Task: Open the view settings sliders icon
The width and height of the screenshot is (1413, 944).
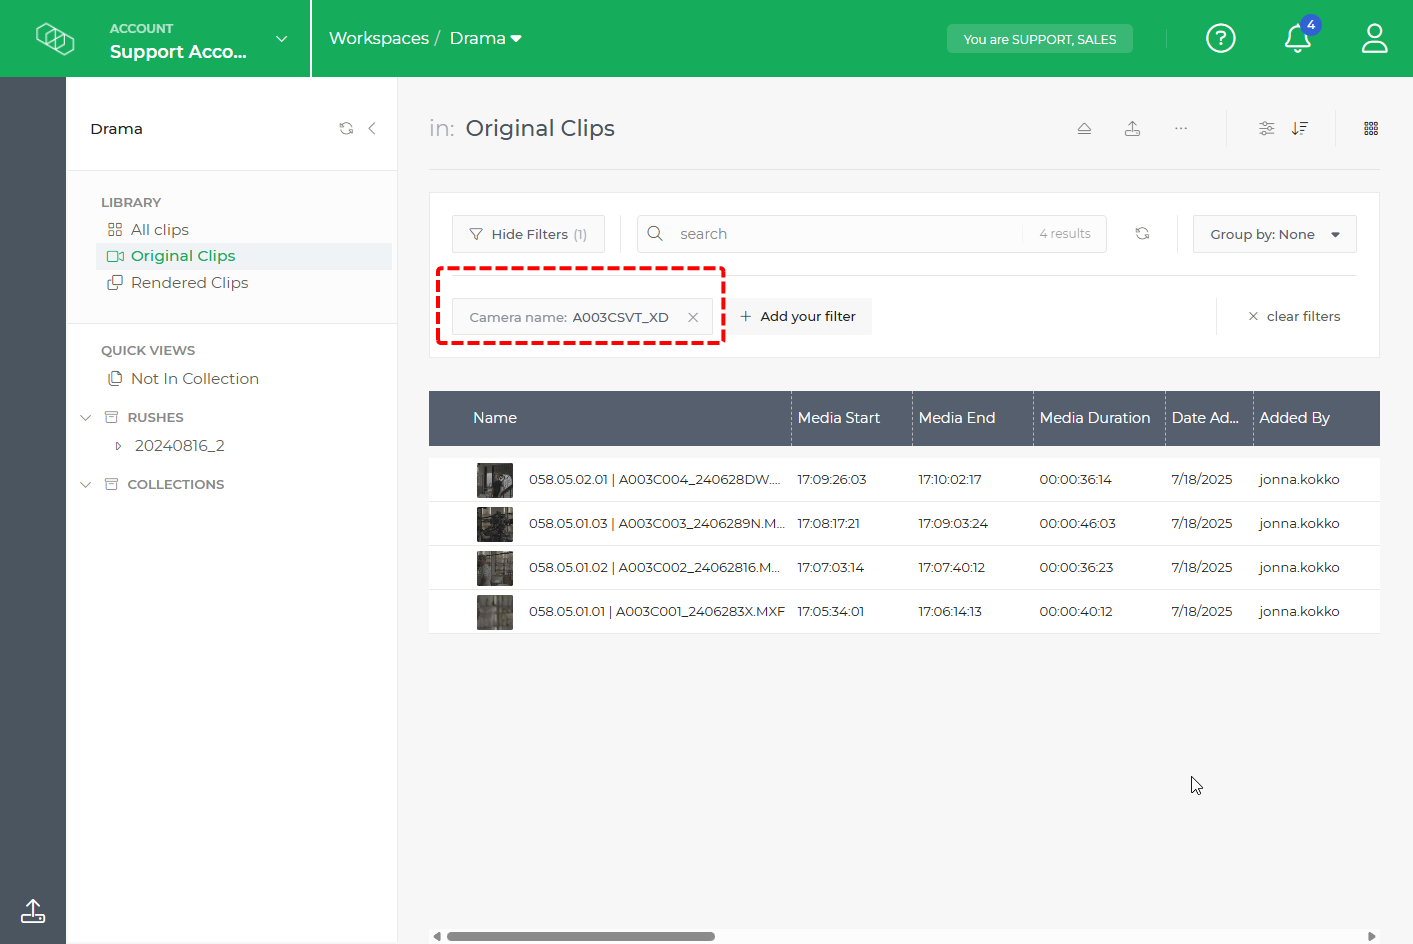Action: [x=1267, y=128]
